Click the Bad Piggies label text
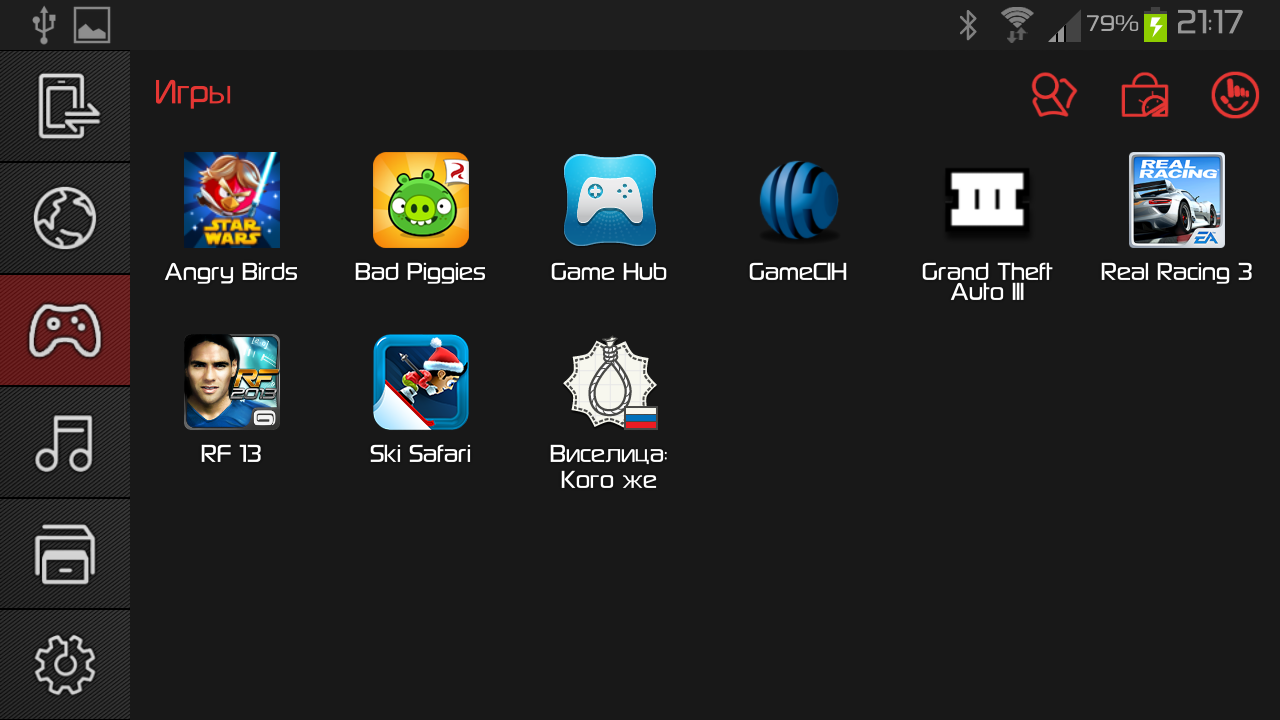Viewport: 1280px width, 720px height. click(x=420, y=272)
